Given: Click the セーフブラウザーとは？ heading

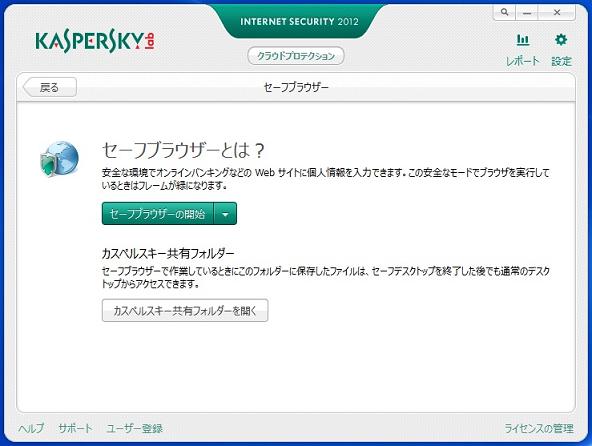Looking at the screenshot, I should 183,150.
